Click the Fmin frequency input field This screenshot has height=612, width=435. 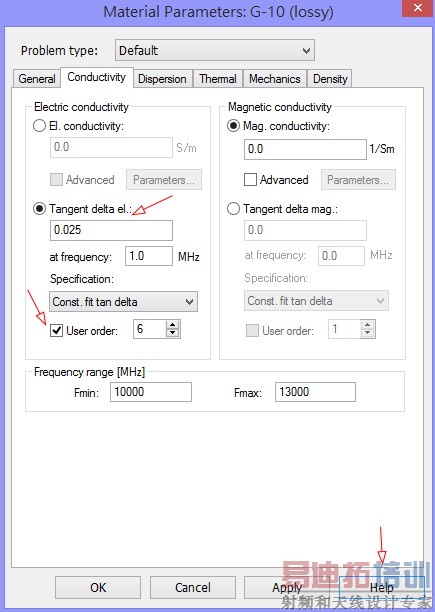(151, 392)
